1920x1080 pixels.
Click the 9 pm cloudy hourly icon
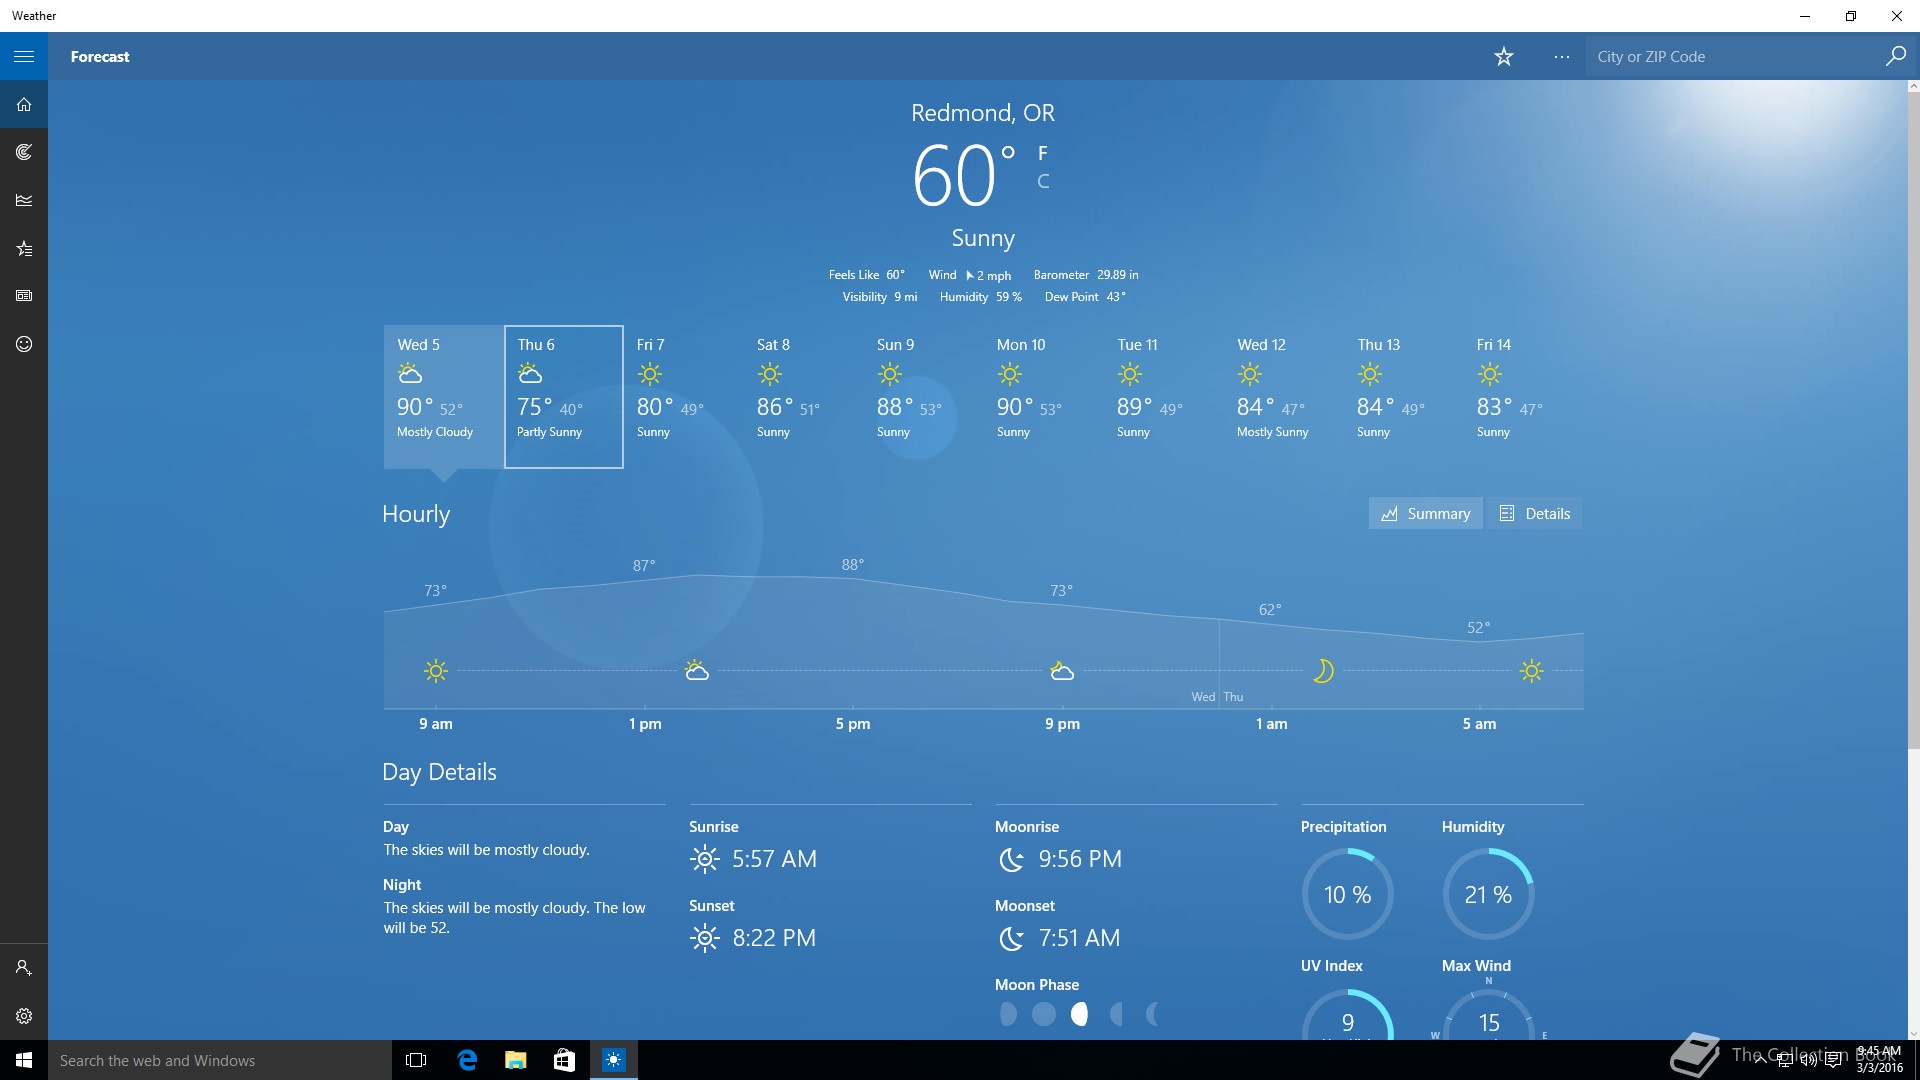1062,671
